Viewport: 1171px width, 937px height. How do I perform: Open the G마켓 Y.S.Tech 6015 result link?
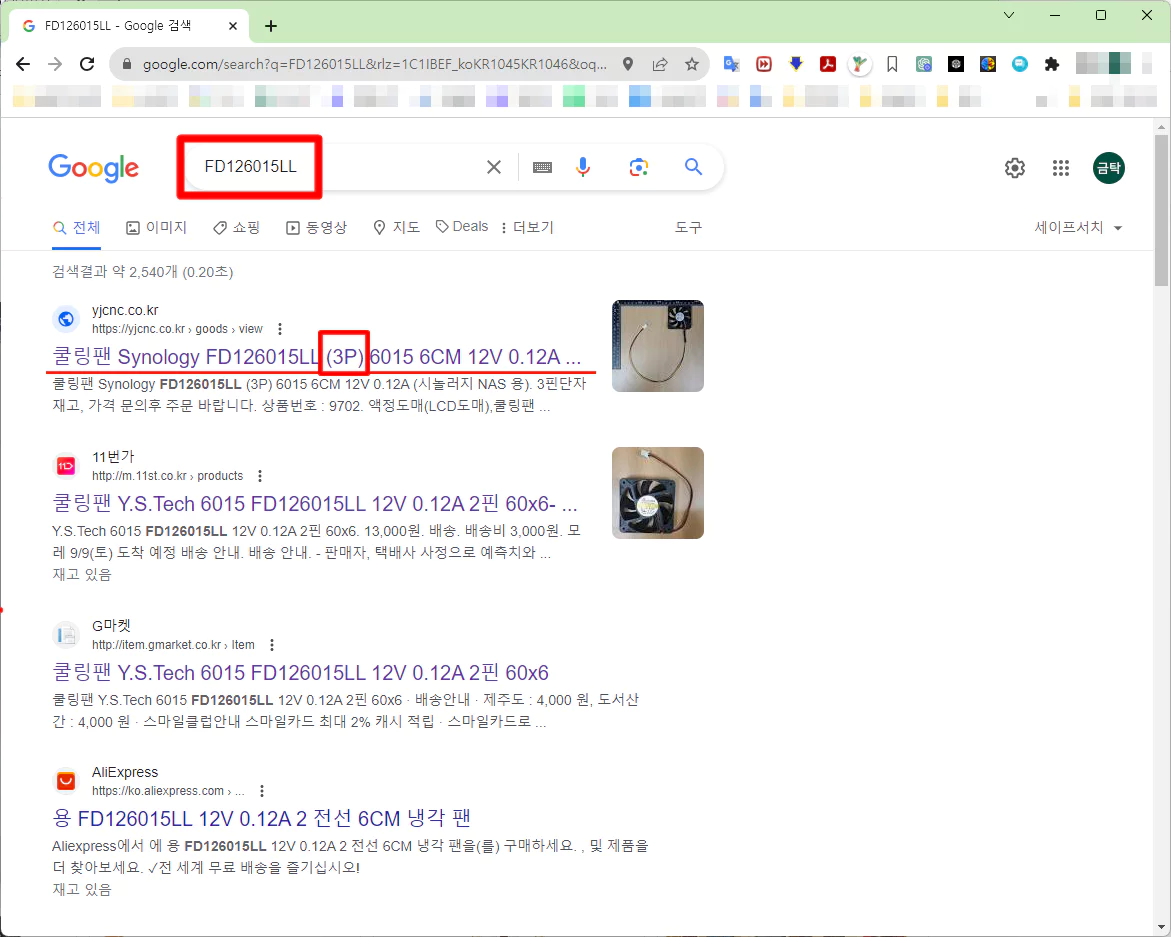(x=301, y=673)
